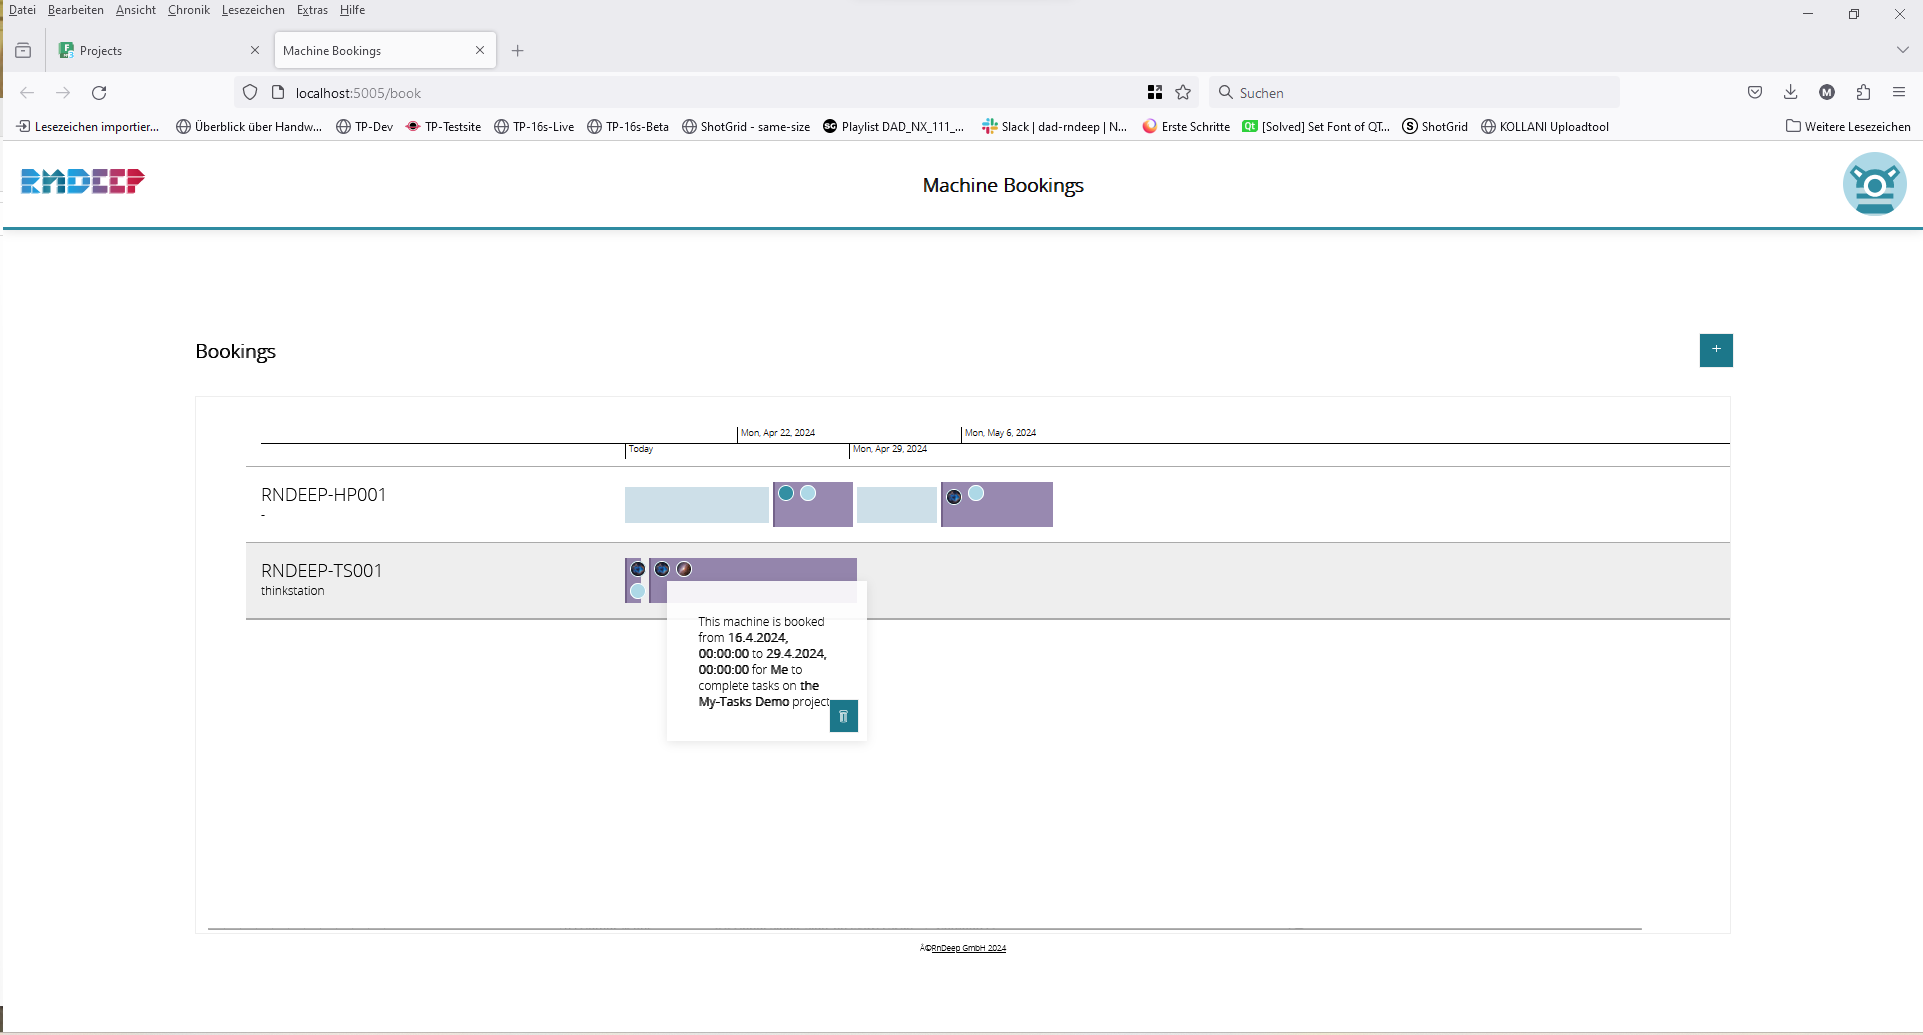Open the Lesezeichen menu
Screen dimensions: 1923x1035
click(253, 10)
